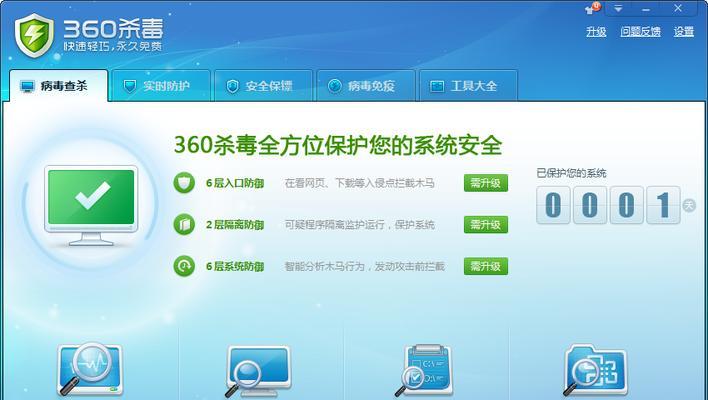Click 已保护您的系统 text
Image resolution: width=708 pixels, height=400 pixels.
pos(571,173)
